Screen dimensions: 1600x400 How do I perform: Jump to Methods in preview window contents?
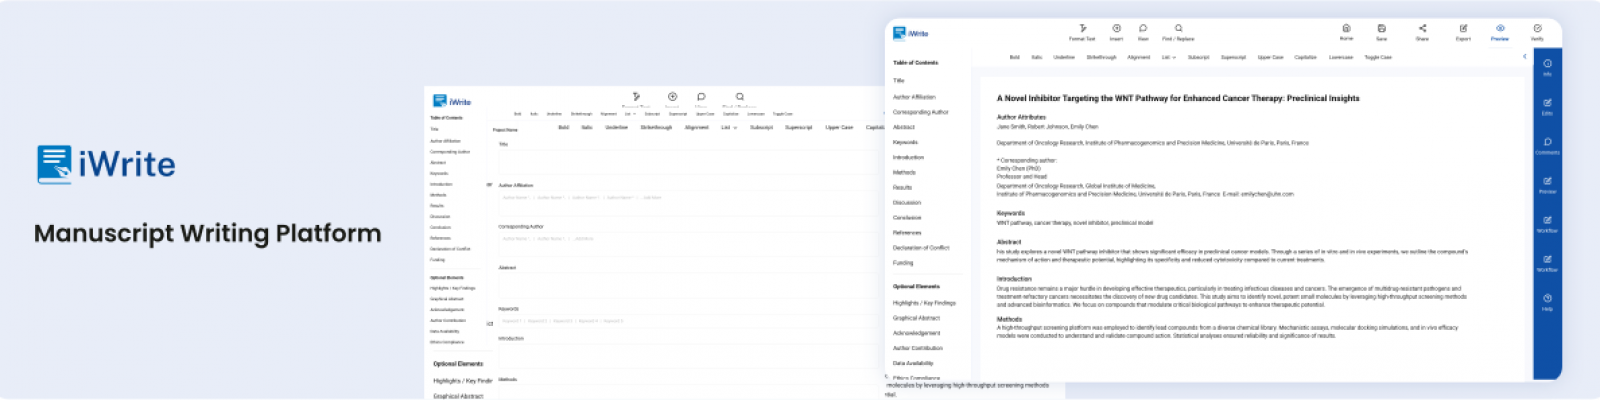coord(904,172)
